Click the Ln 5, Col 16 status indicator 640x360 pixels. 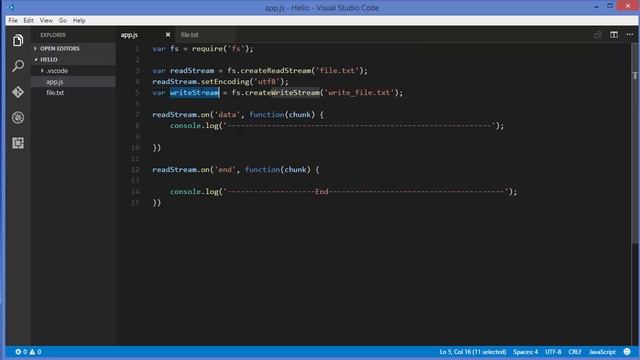click(x=473, y=351)
